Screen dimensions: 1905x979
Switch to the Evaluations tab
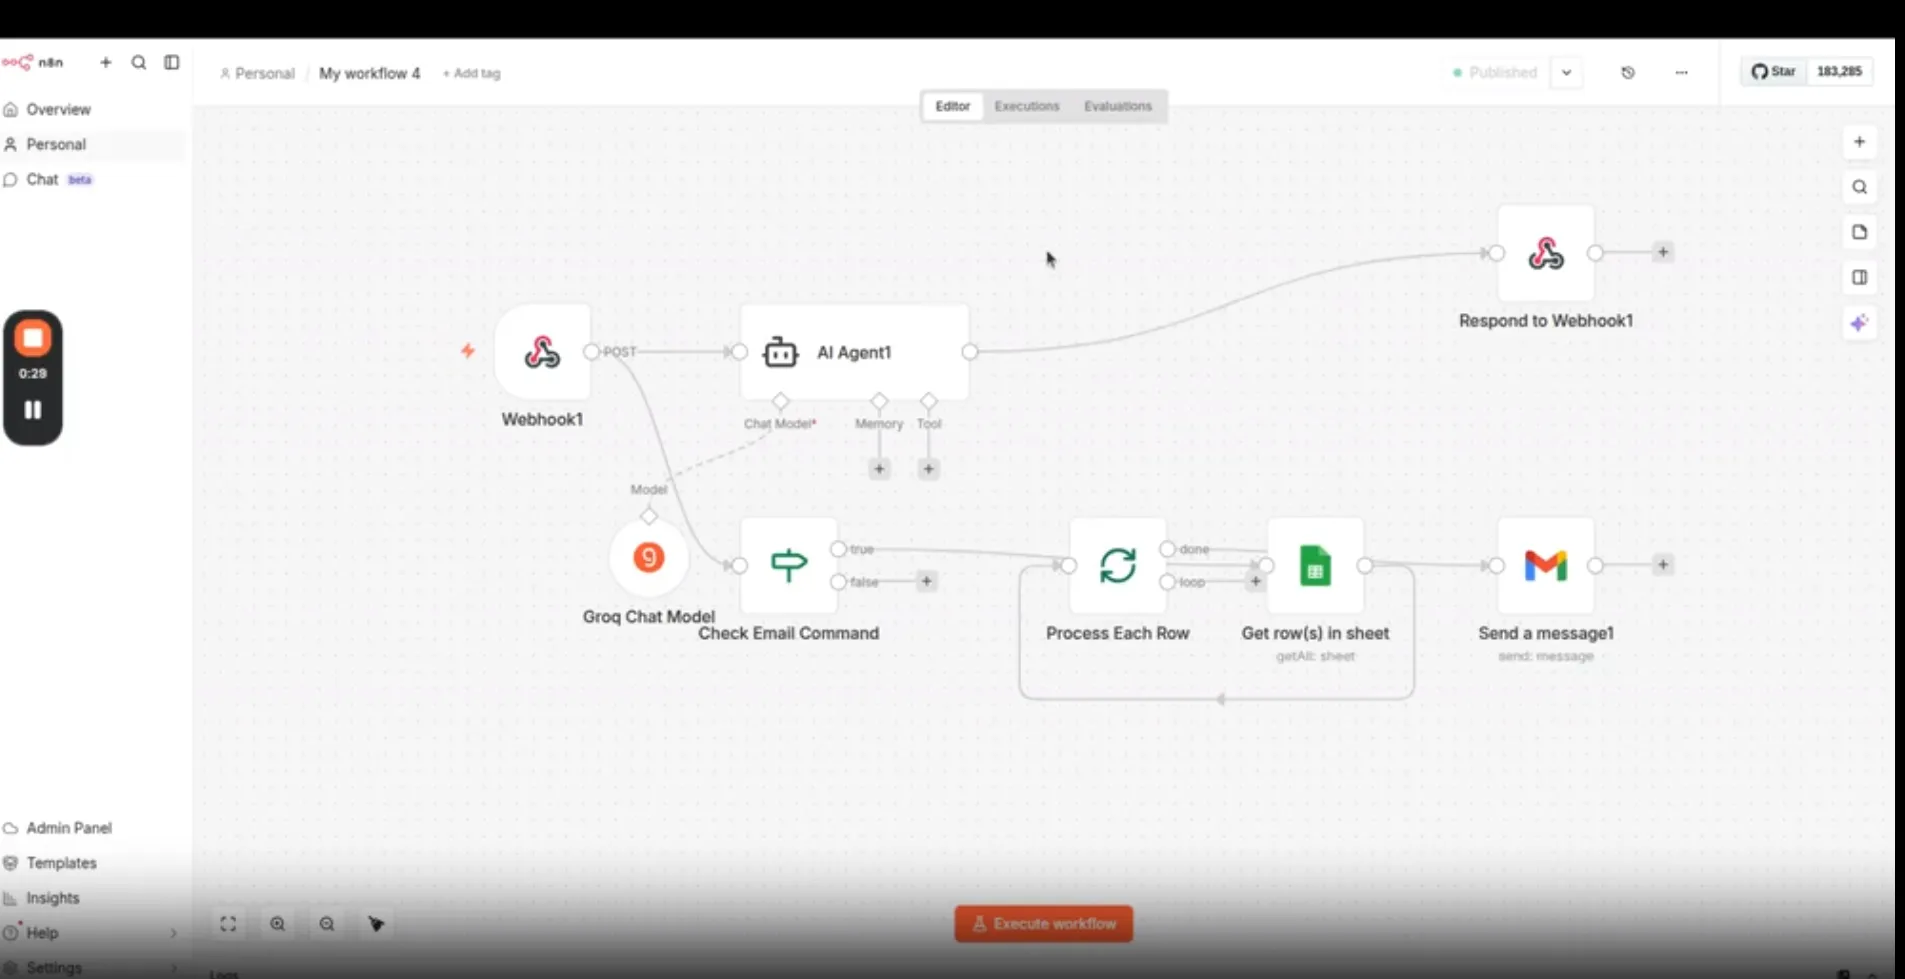tap(1117, 106)
